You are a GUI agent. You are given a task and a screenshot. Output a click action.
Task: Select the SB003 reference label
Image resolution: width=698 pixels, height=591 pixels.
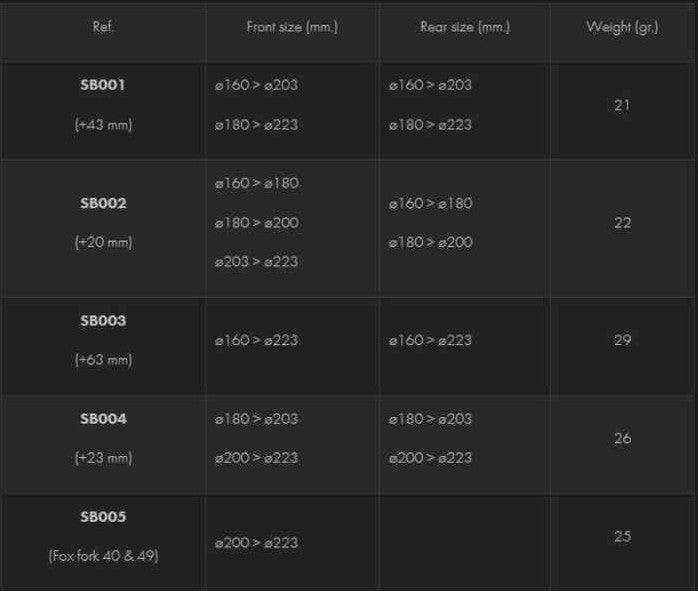point(103,321)
